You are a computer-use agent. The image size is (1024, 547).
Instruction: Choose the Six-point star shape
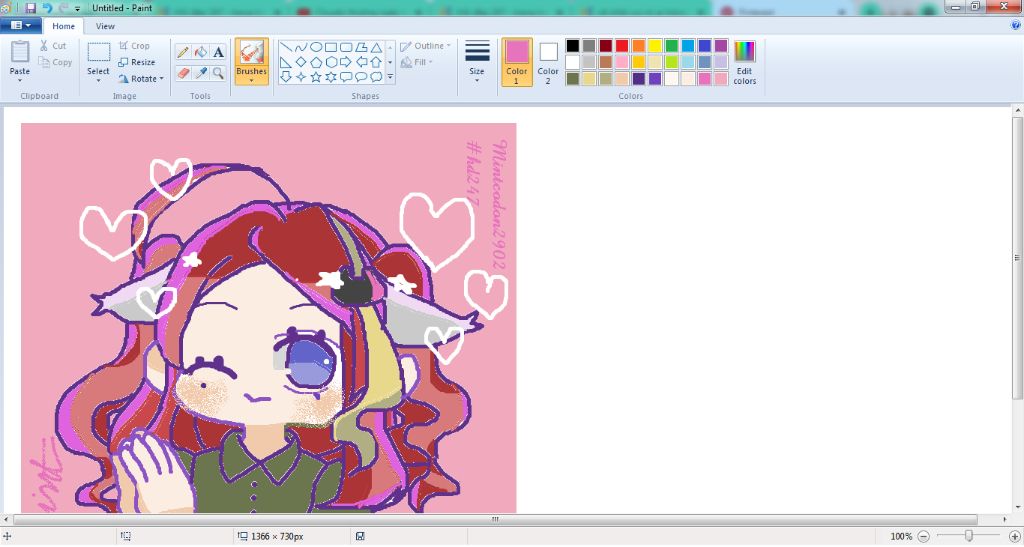[330, 77]
